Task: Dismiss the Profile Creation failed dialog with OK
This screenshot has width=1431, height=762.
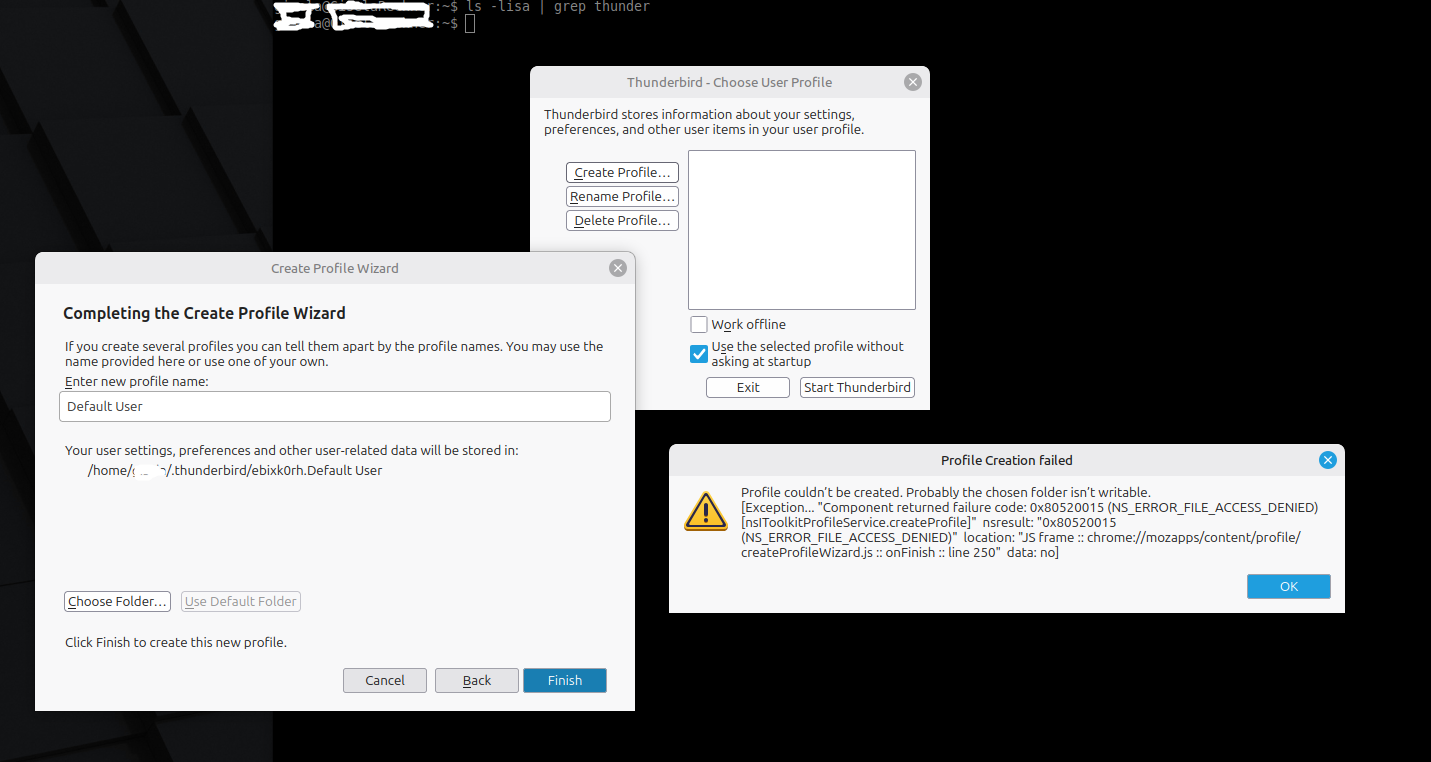Action: click(1289, 586)
